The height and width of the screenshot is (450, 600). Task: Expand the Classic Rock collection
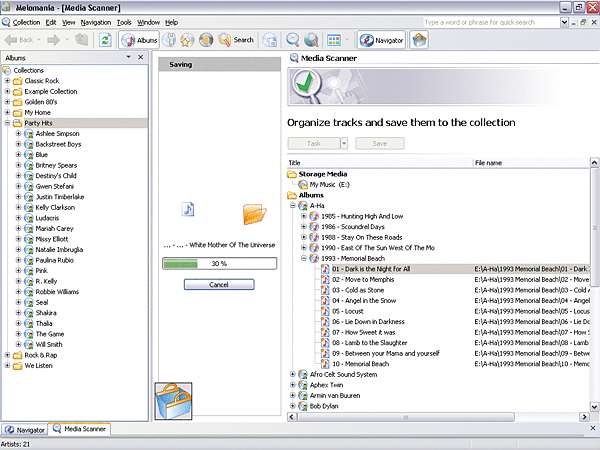tap(7, 81)
